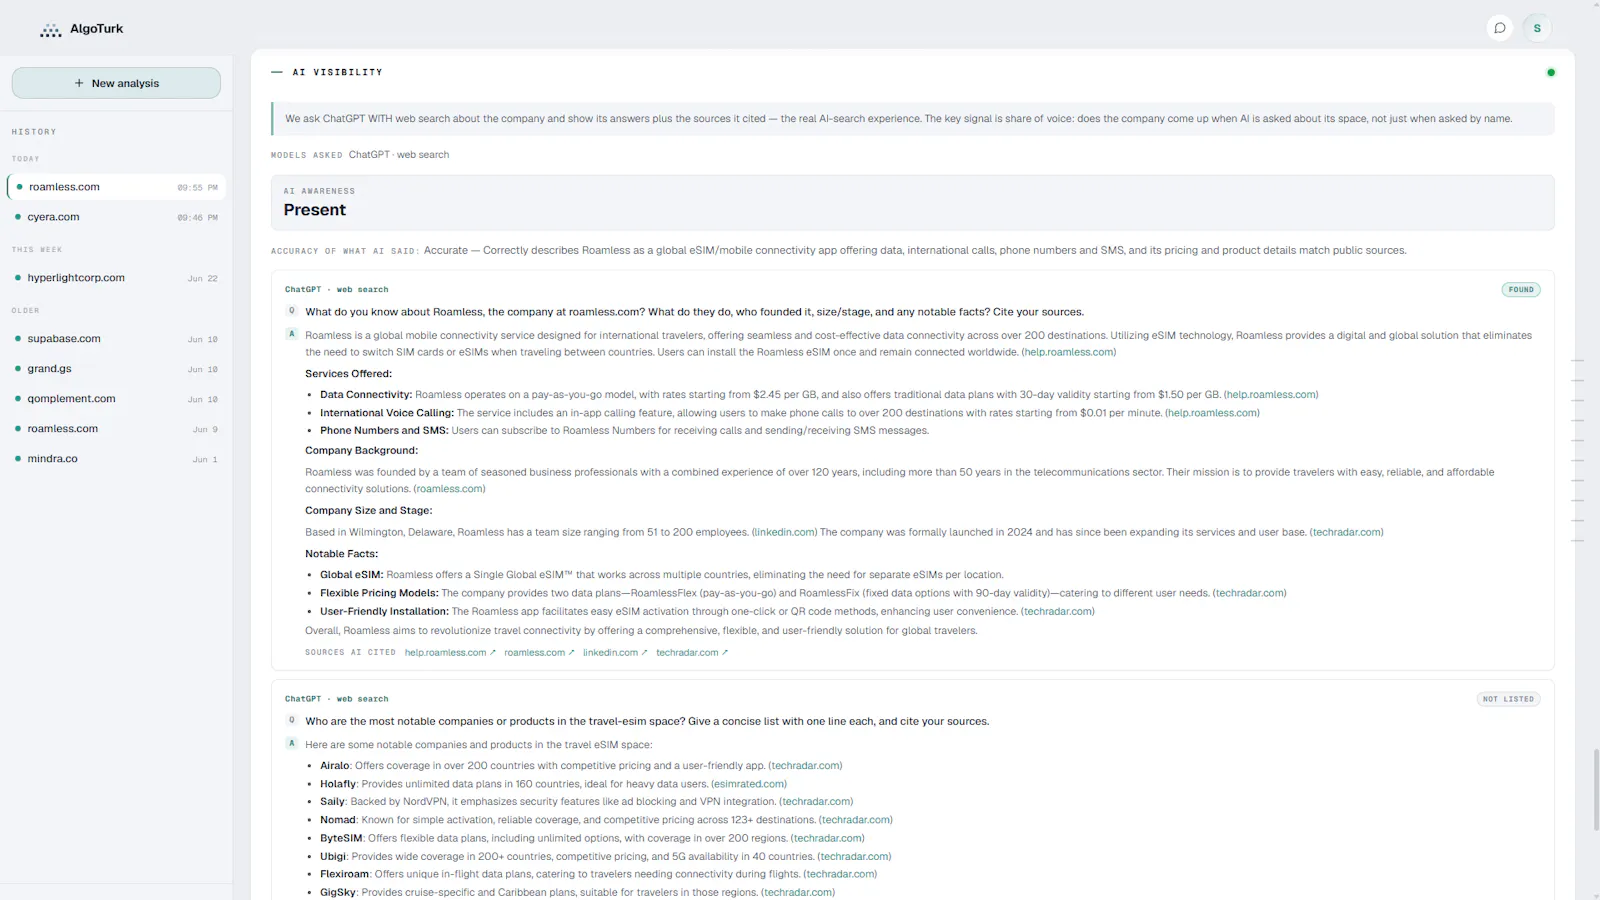The height and width of the screenshot is (900, 1600).
Task: Open hyperlightcorp.com from this week
Action: click(116, 278)
